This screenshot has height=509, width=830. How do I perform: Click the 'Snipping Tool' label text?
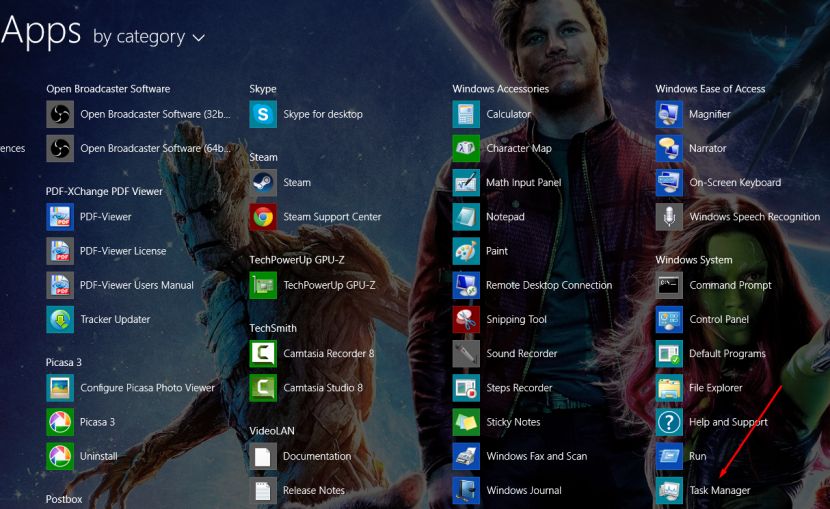[516, 320]
